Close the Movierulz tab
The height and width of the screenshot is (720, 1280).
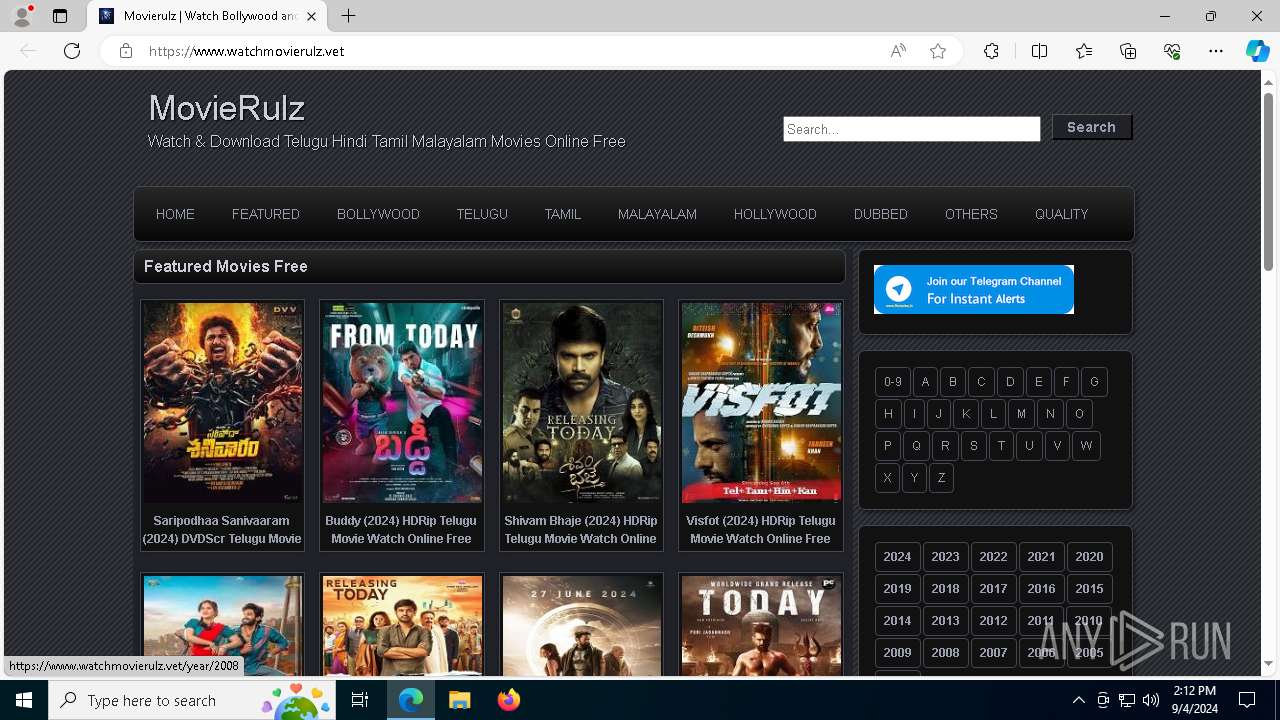311,16
